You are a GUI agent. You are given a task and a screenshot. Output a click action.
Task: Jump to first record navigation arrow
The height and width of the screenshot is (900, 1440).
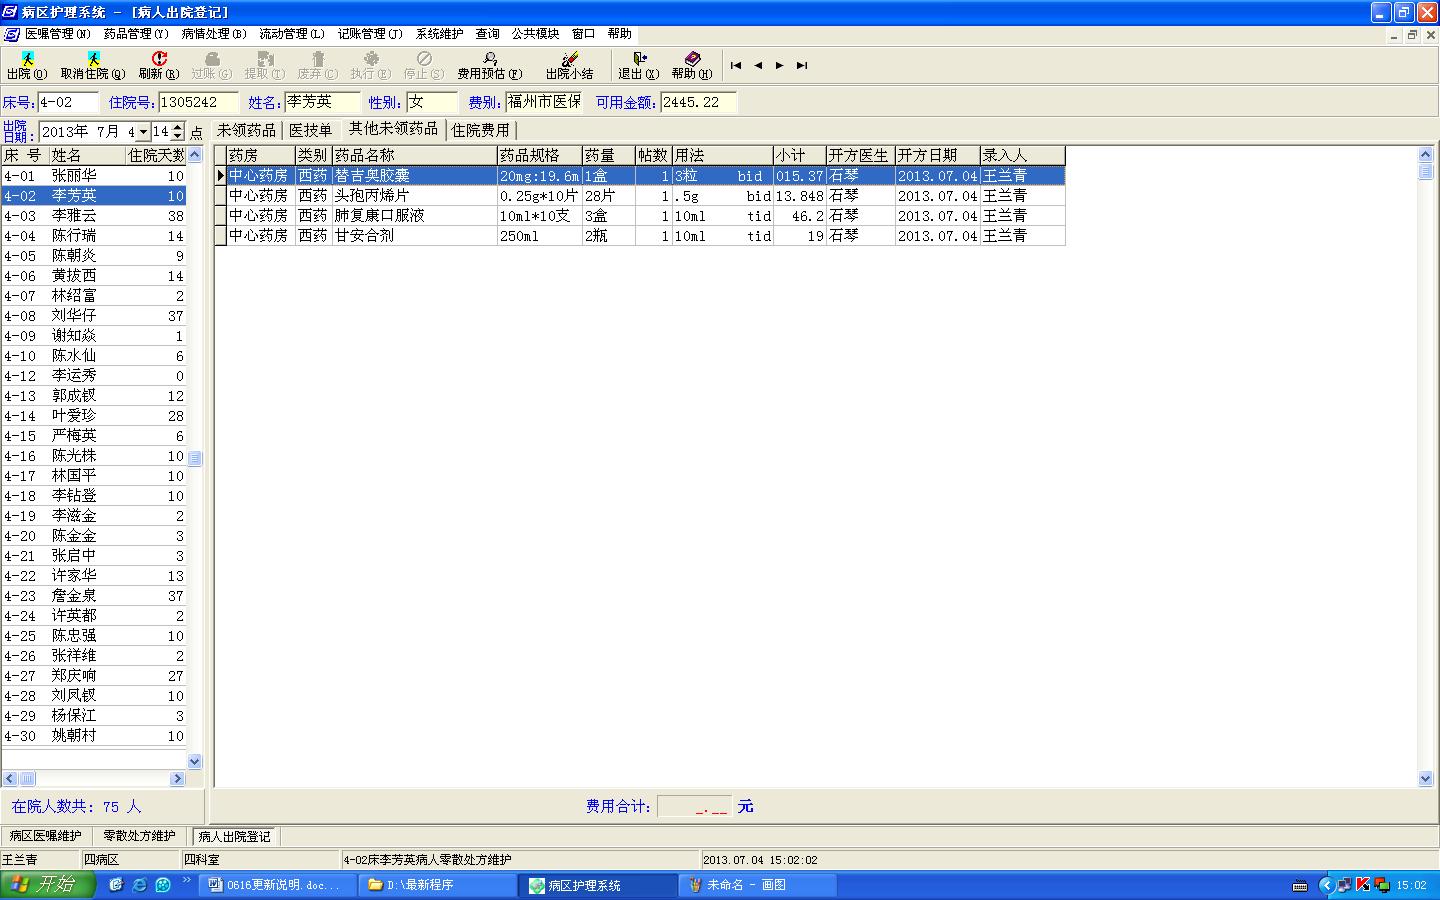pyautogui.click(x=736, y=65)
